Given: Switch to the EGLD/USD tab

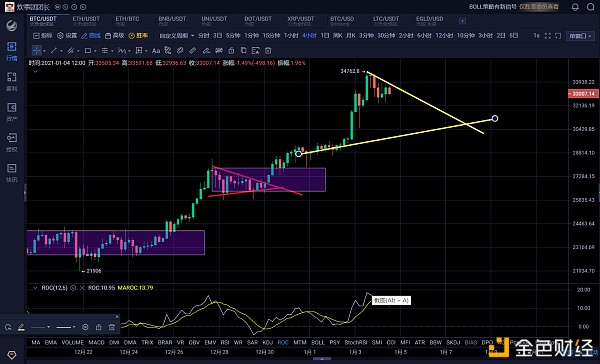Looking at the screenshot, I should pos(429,21).
